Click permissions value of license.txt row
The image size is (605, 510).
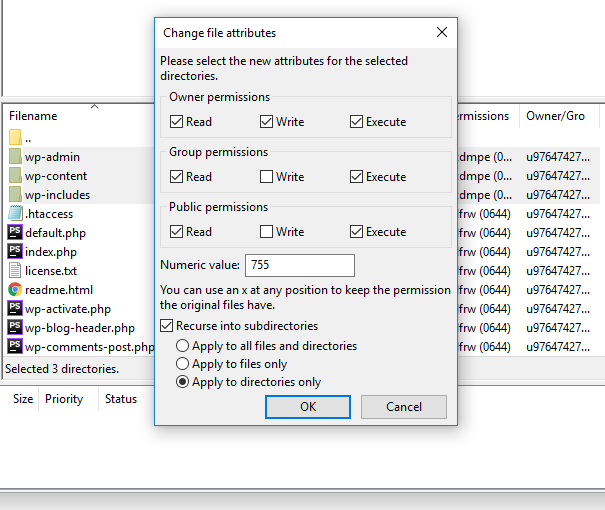[484, 270]
